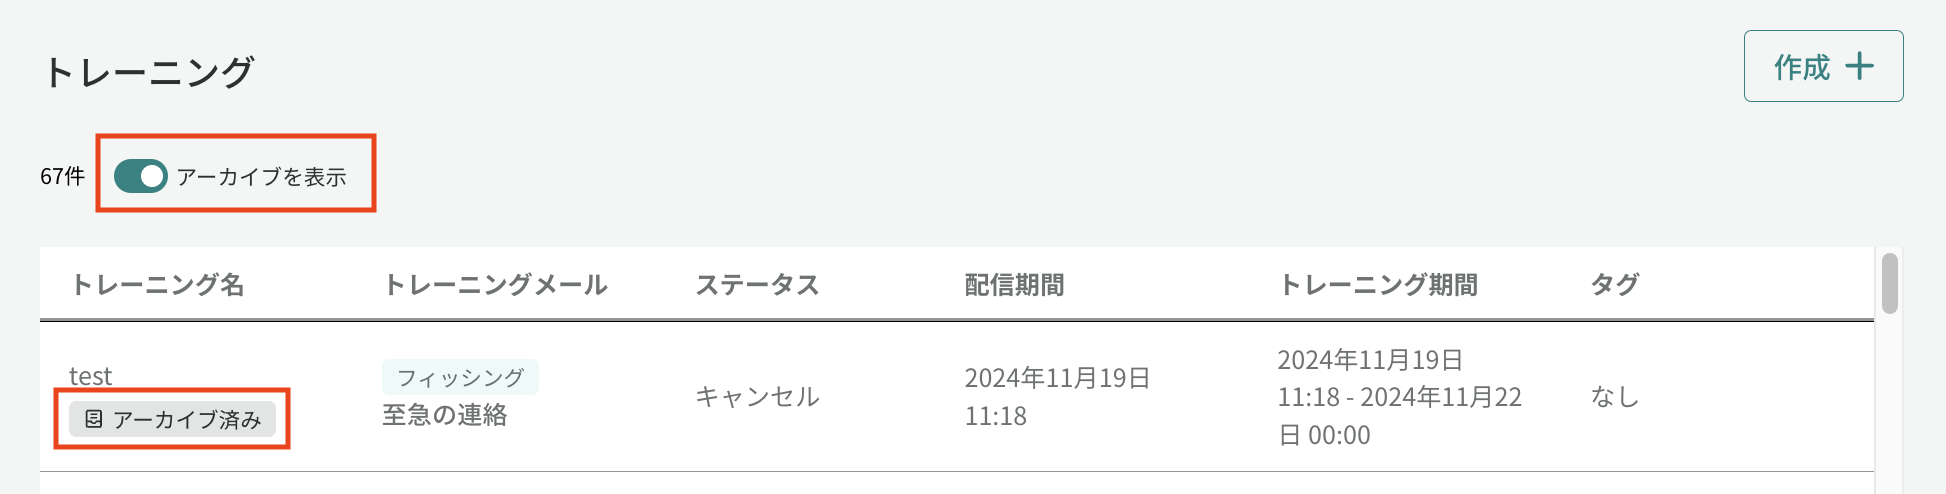Click the アーカイブを表示 label text
The width and height of the screenshot is (1946, 494).
point(261,177)
